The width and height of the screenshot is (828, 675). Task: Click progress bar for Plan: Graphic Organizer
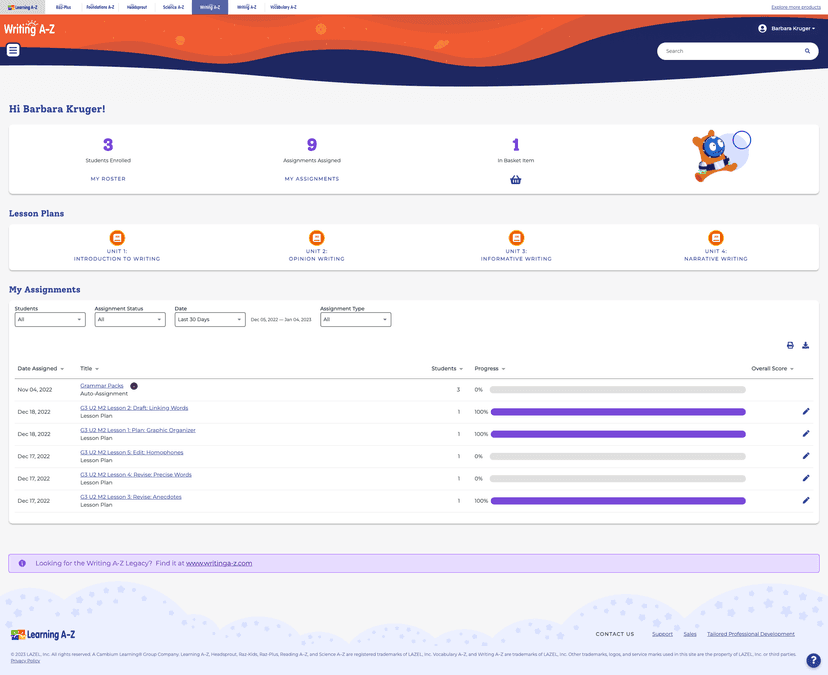[x=617, y=434]
